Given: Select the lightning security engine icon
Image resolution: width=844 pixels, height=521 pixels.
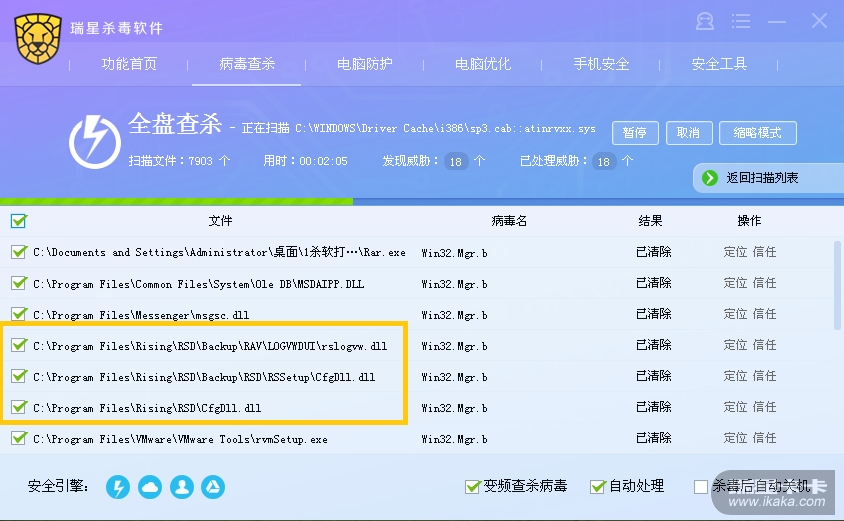Looking at the screenshot, I should pos(118,487).
